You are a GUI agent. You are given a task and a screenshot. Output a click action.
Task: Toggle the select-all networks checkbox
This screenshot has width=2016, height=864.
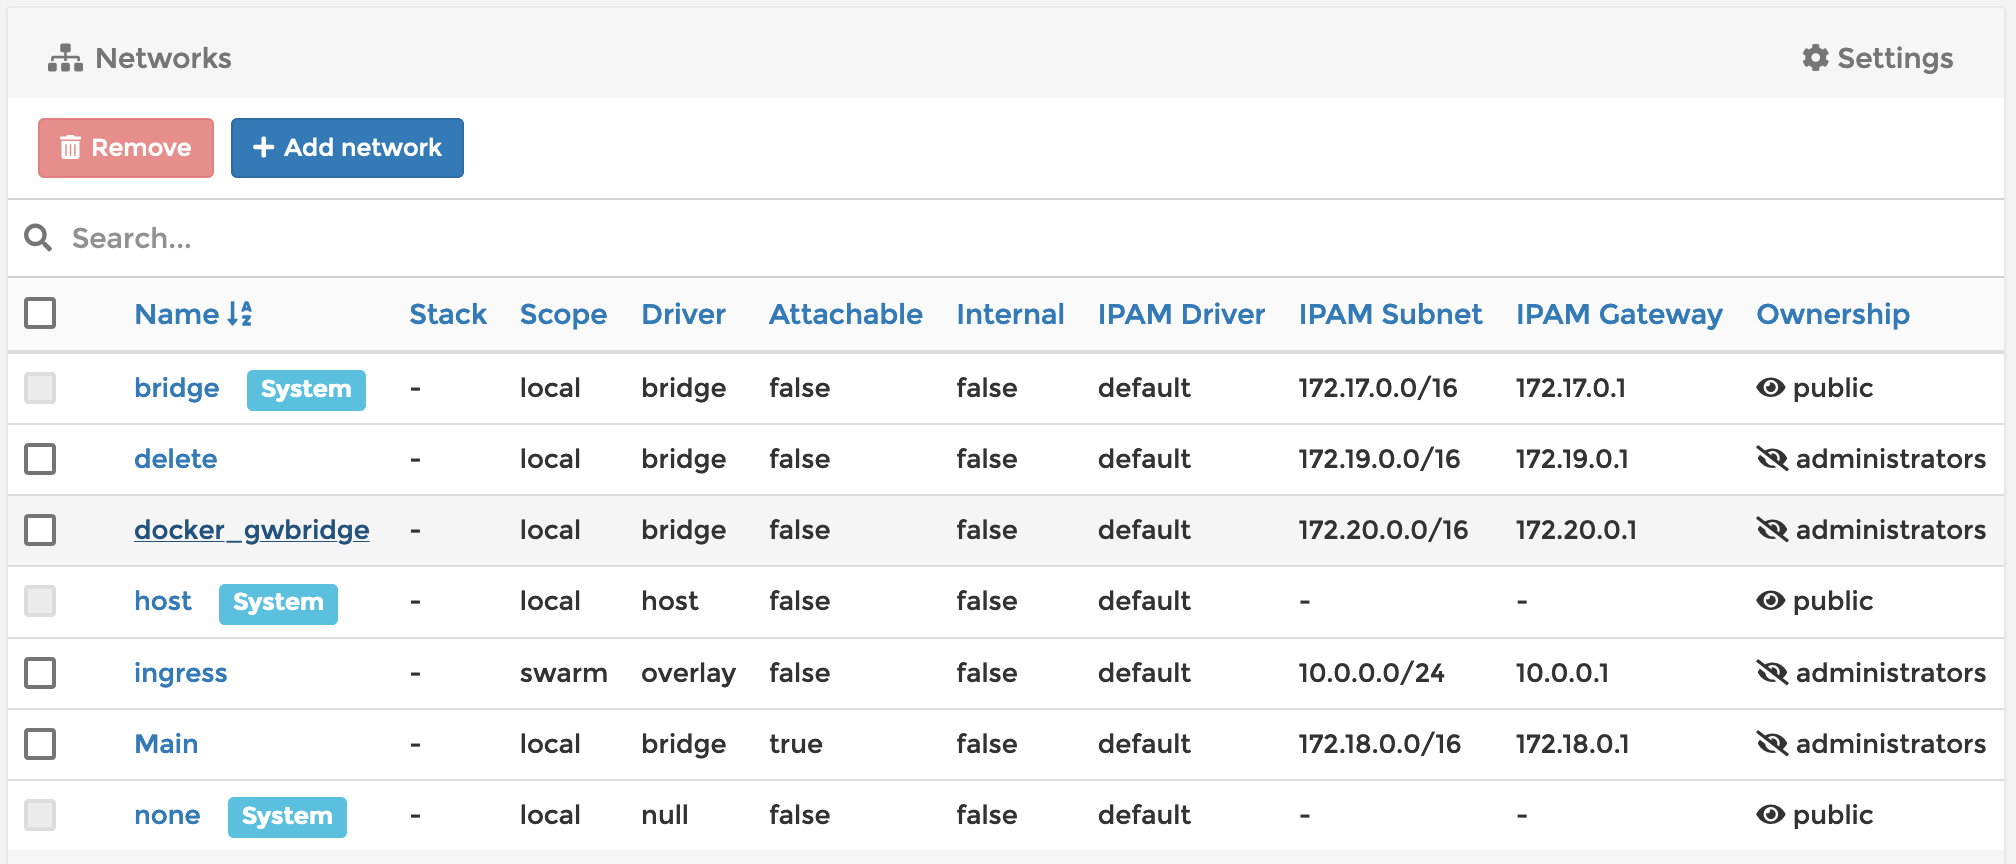(x=40, y=313)
